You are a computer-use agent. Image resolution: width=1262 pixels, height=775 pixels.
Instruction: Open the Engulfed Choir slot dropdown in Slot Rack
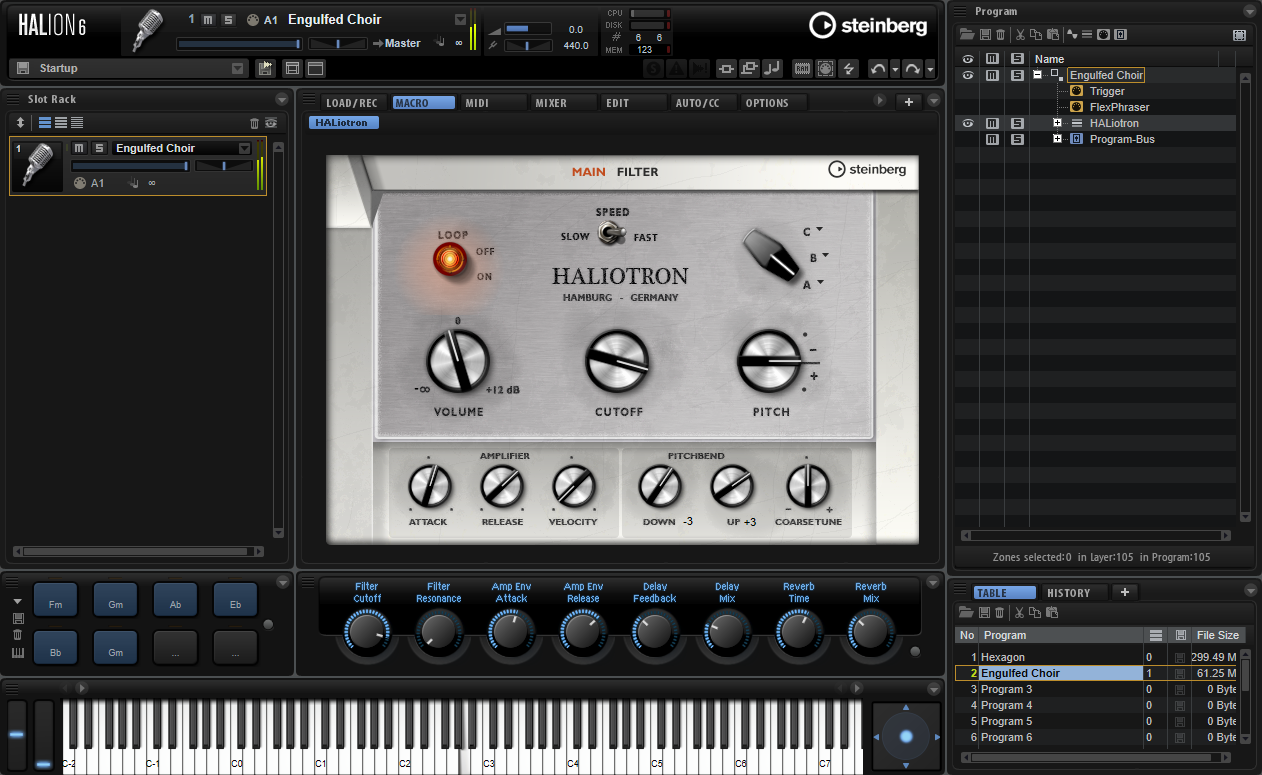point(244,148)
